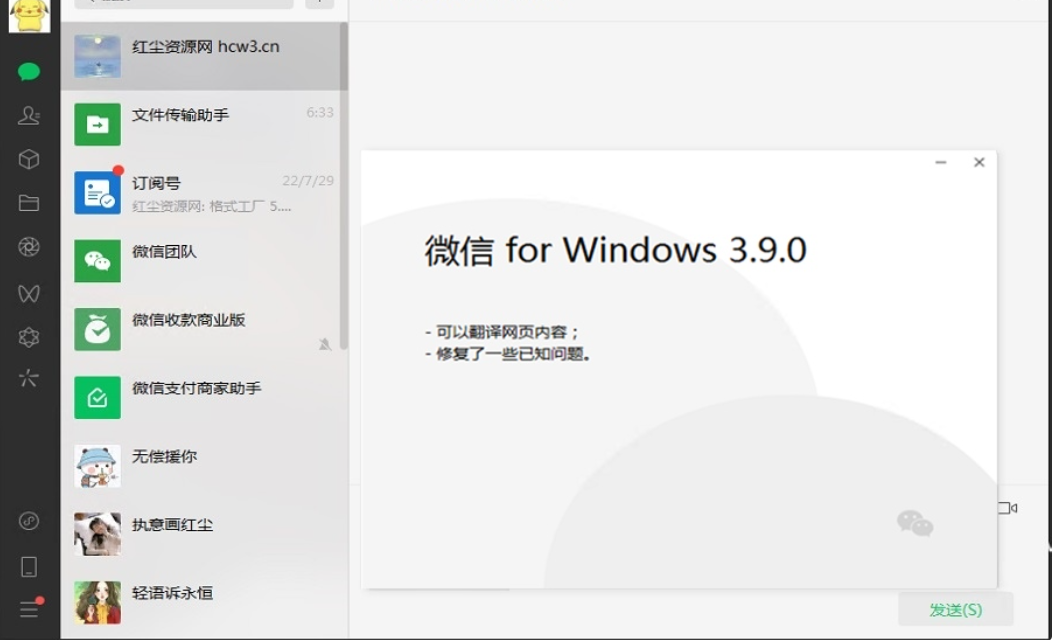Open the hamburger settings menu
1056x640 pixels.
[x=29, y=609]
